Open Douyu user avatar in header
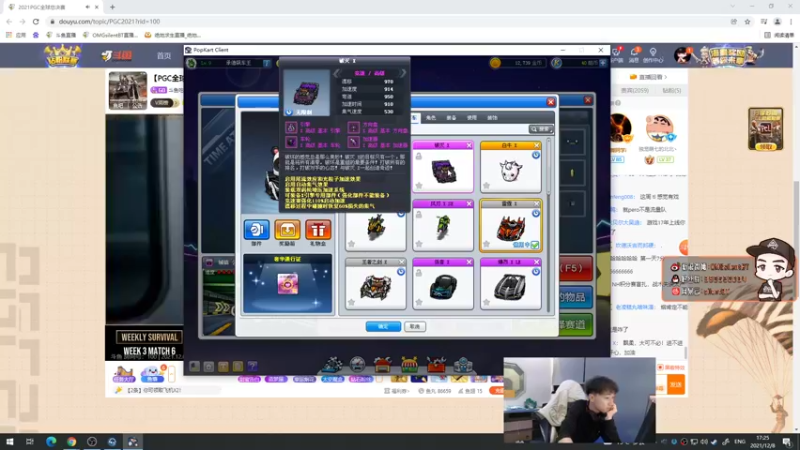Image resolution: width=800 pixels, height=450 pixels. point(682,55)
